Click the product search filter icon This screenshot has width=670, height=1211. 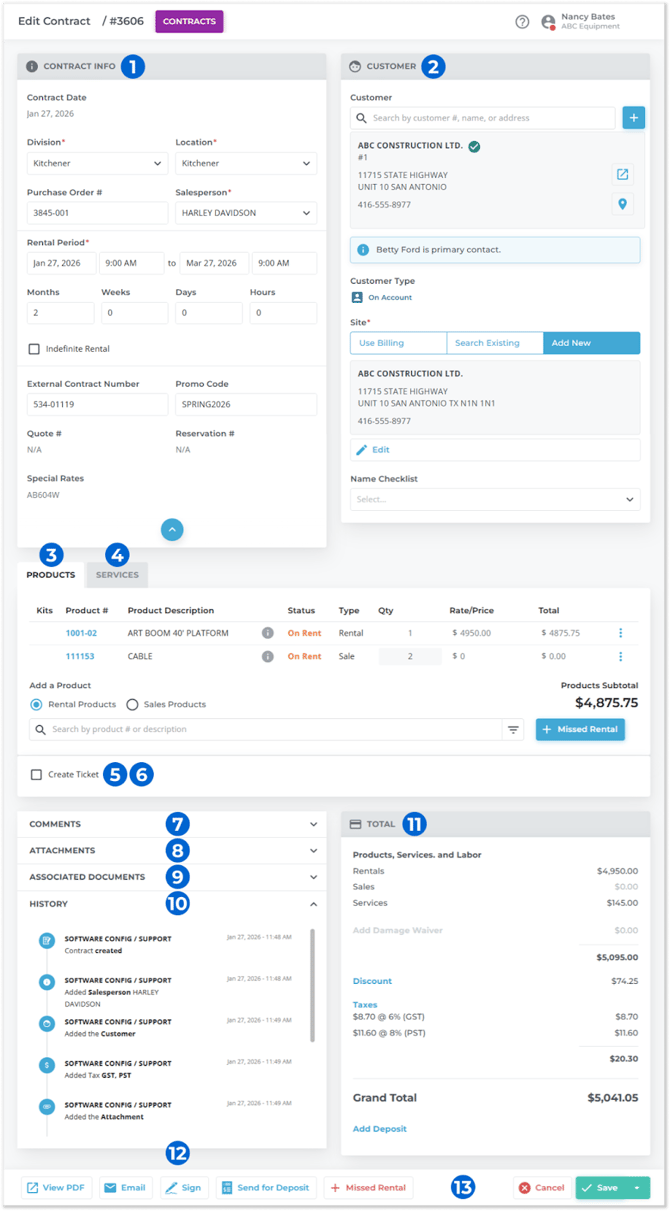(513, 730)
